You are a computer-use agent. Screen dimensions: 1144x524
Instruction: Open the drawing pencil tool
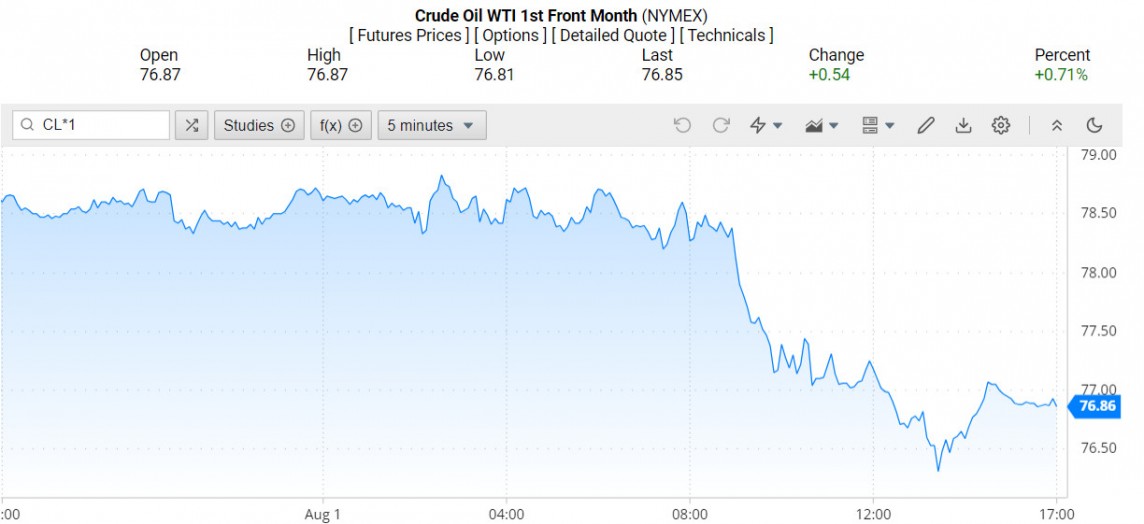926,125
